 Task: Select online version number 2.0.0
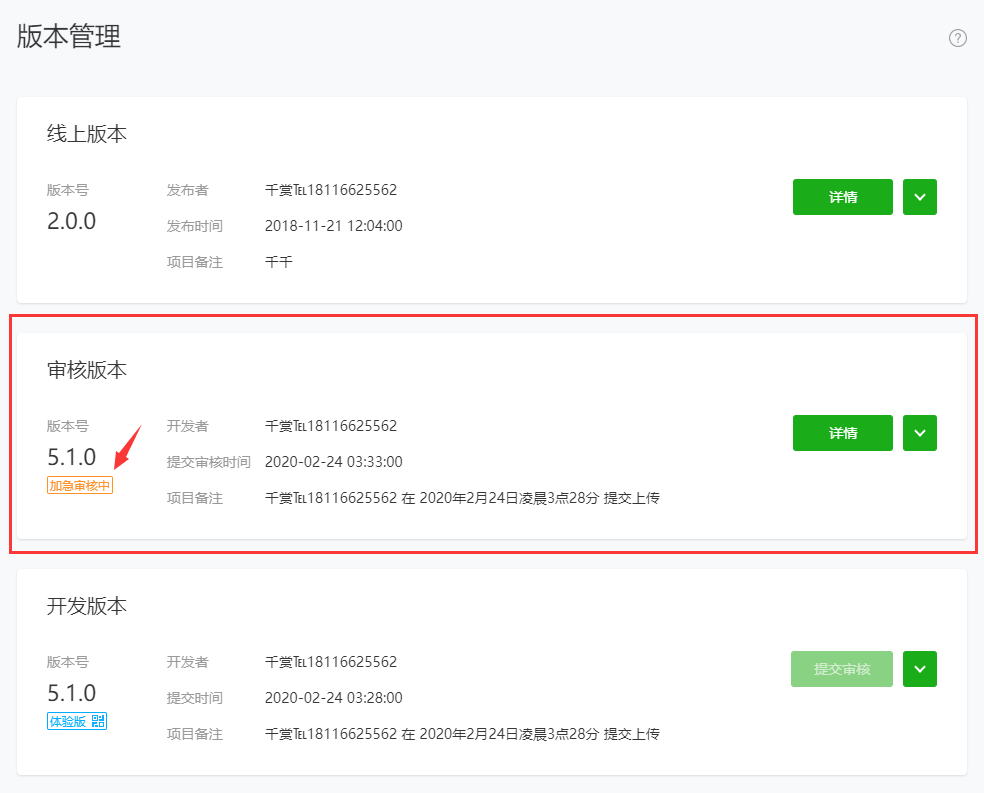click(x=72, y=221)
